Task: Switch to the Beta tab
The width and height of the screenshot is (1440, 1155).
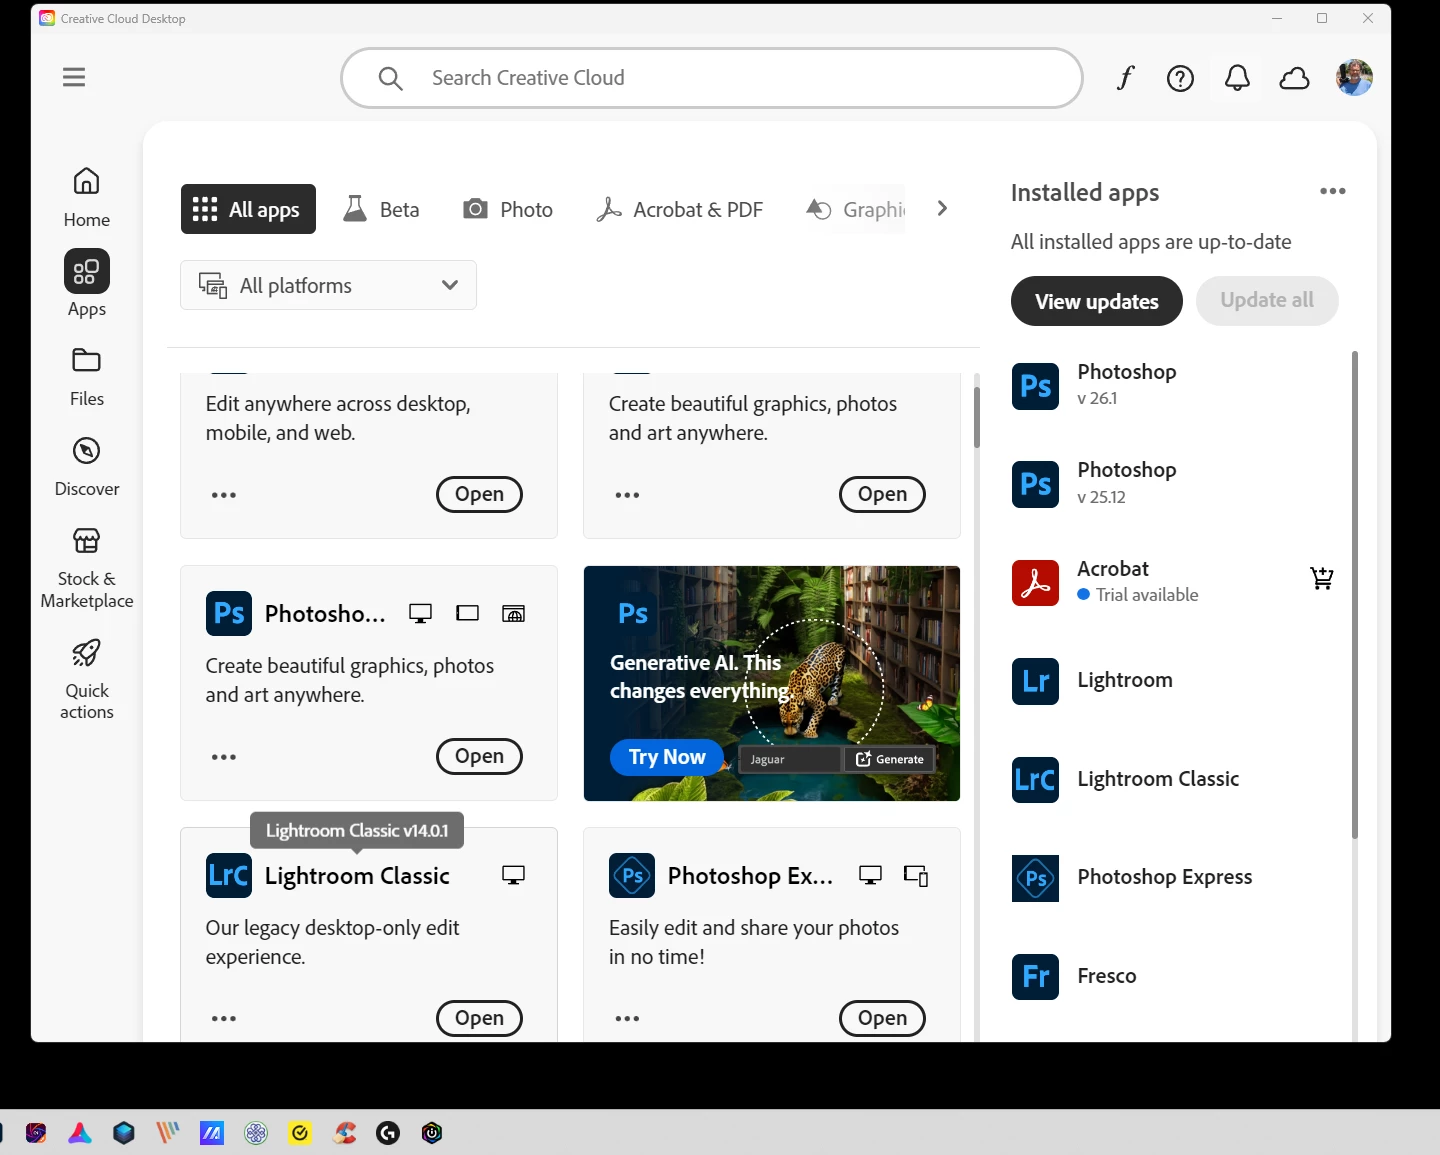Action: pos(381,209)
